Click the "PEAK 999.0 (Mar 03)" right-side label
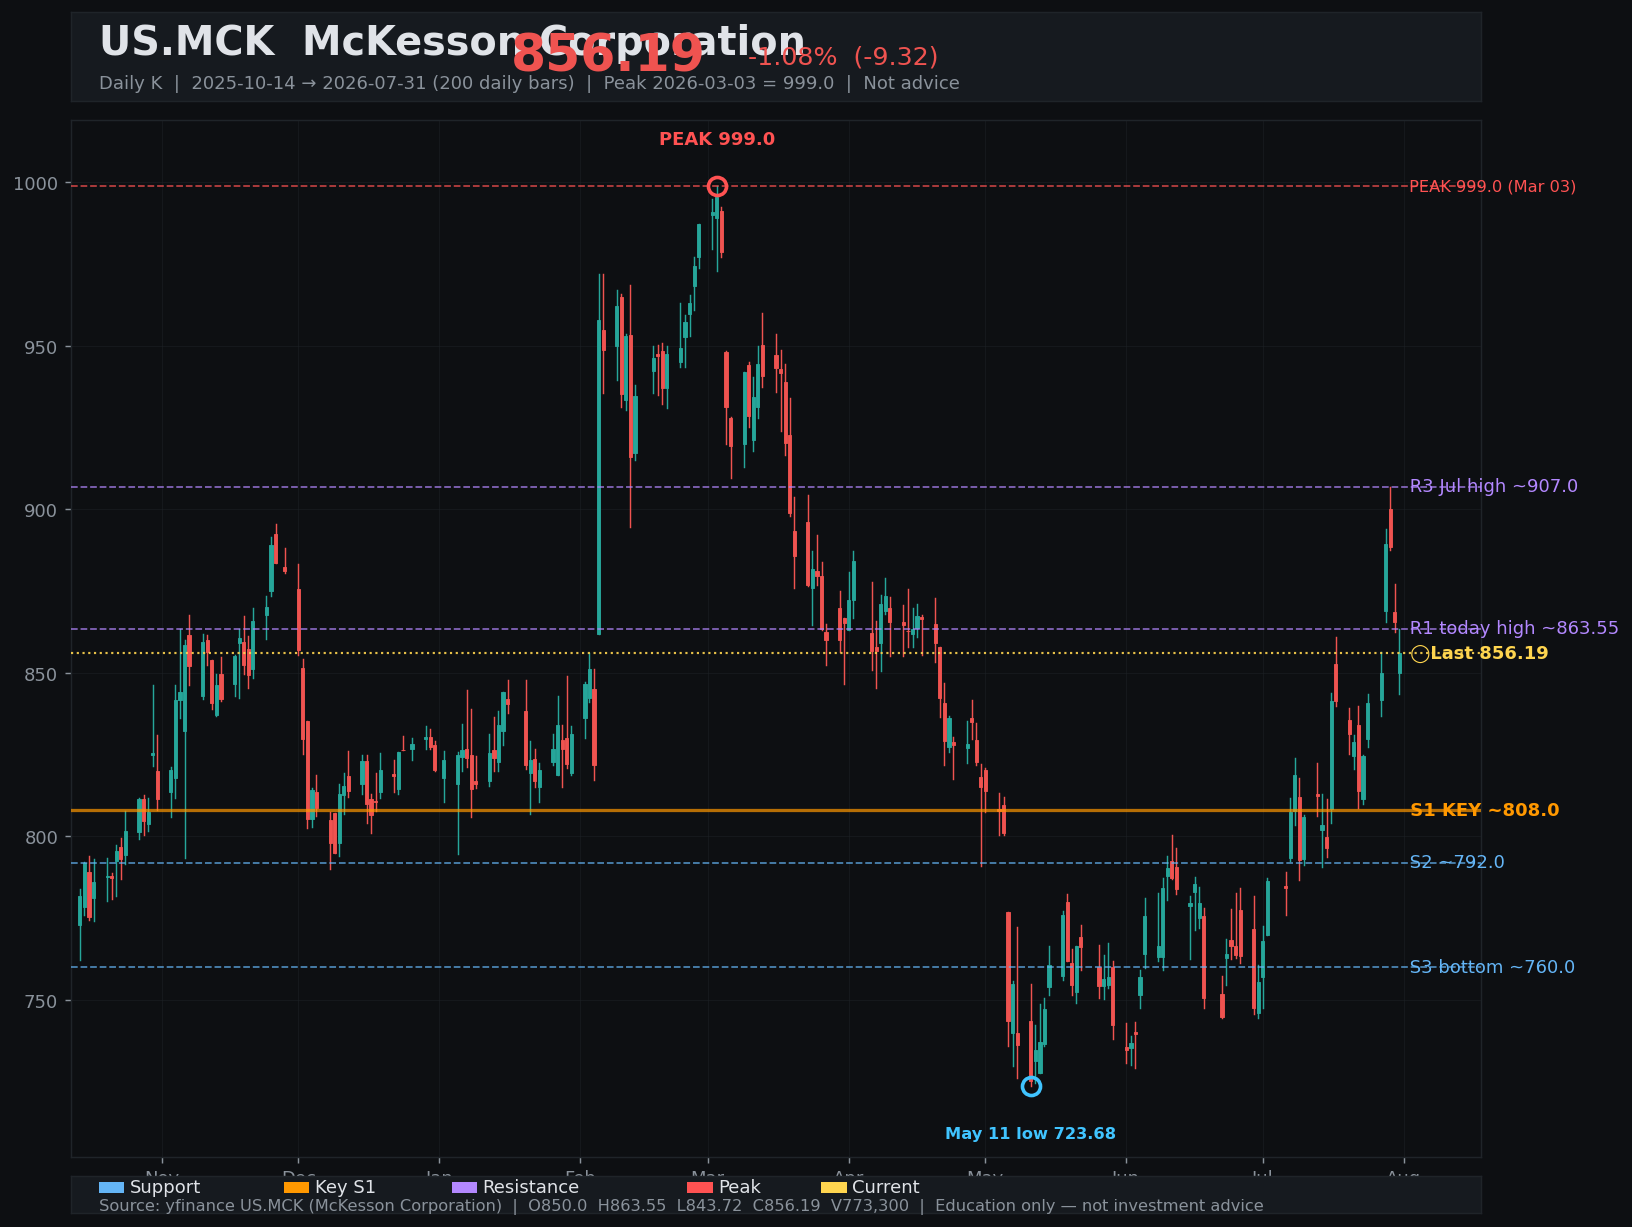1632x1227 pixels. pos(1492,187)
